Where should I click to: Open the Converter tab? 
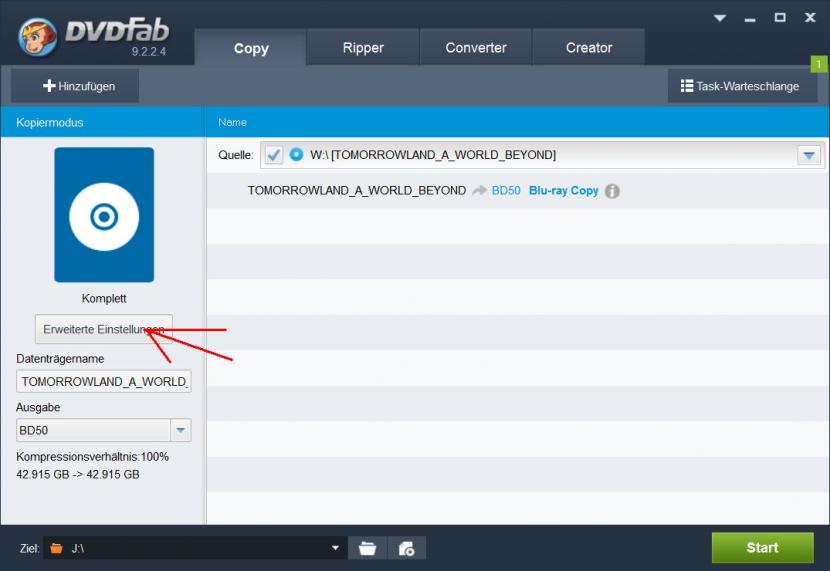tap(476, 48)
